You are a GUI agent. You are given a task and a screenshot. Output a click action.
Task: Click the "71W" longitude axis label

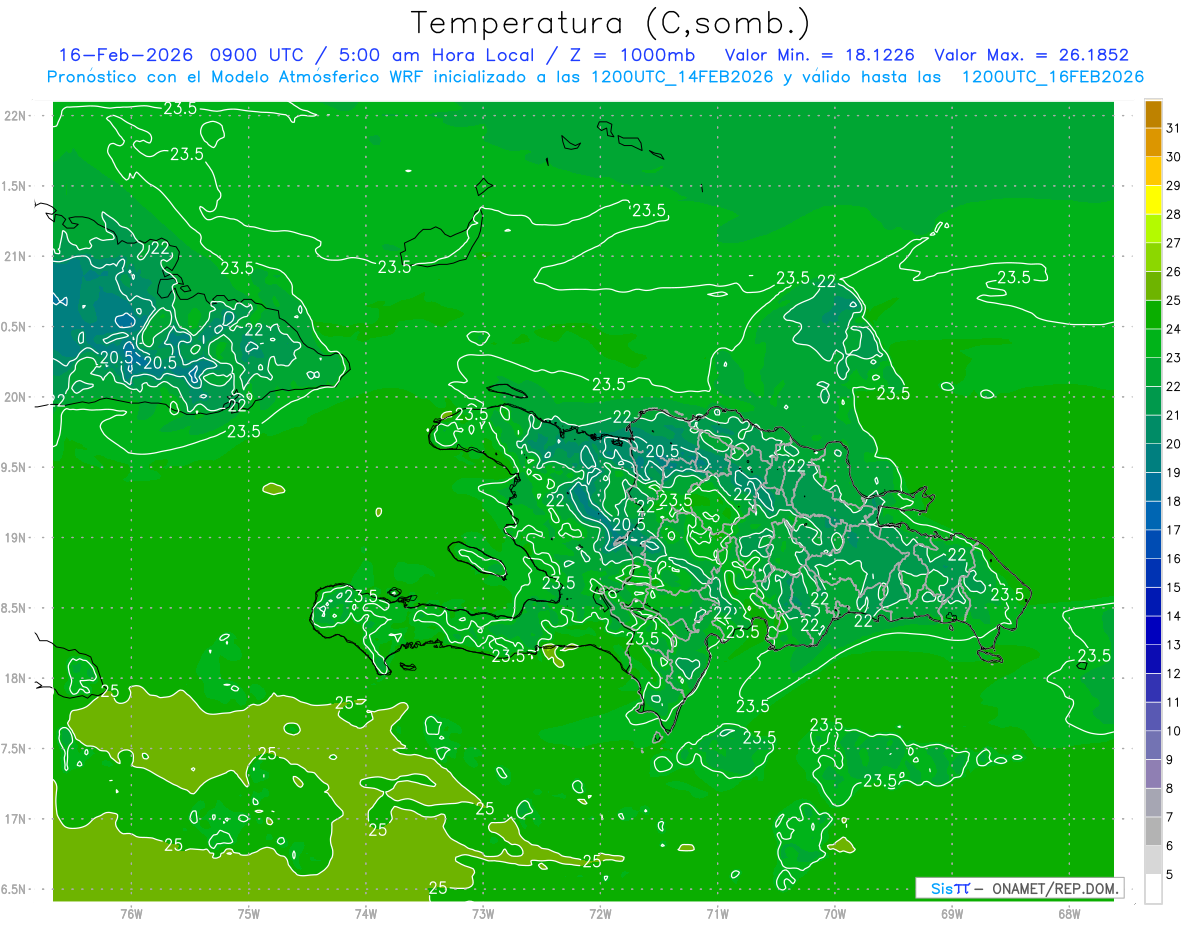point(717,914)
